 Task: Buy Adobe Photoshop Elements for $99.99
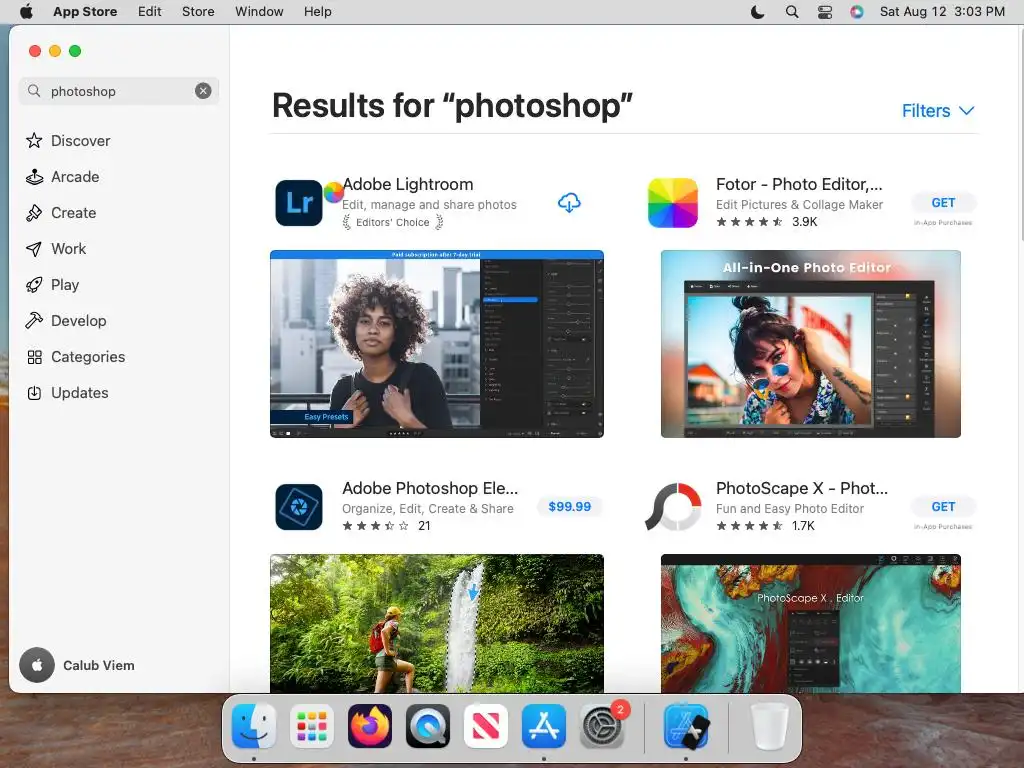click(569, 506)
